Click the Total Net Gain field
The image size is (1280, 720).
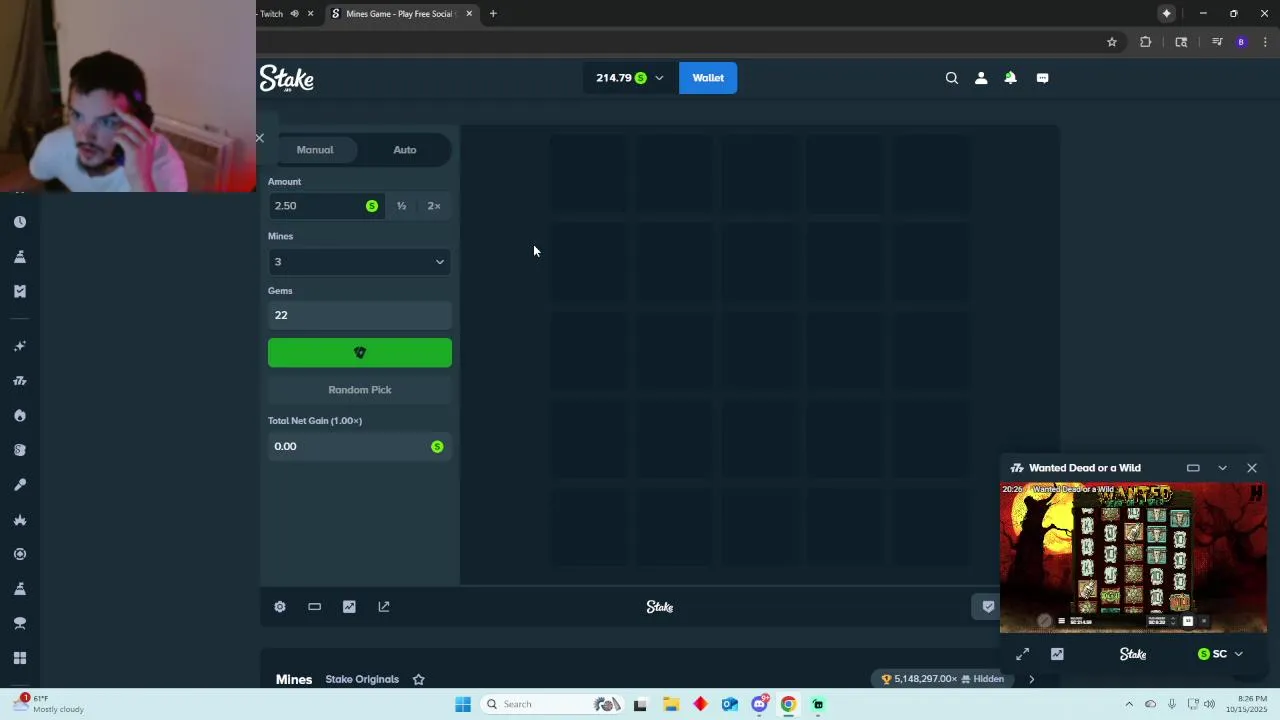[360, 446]
